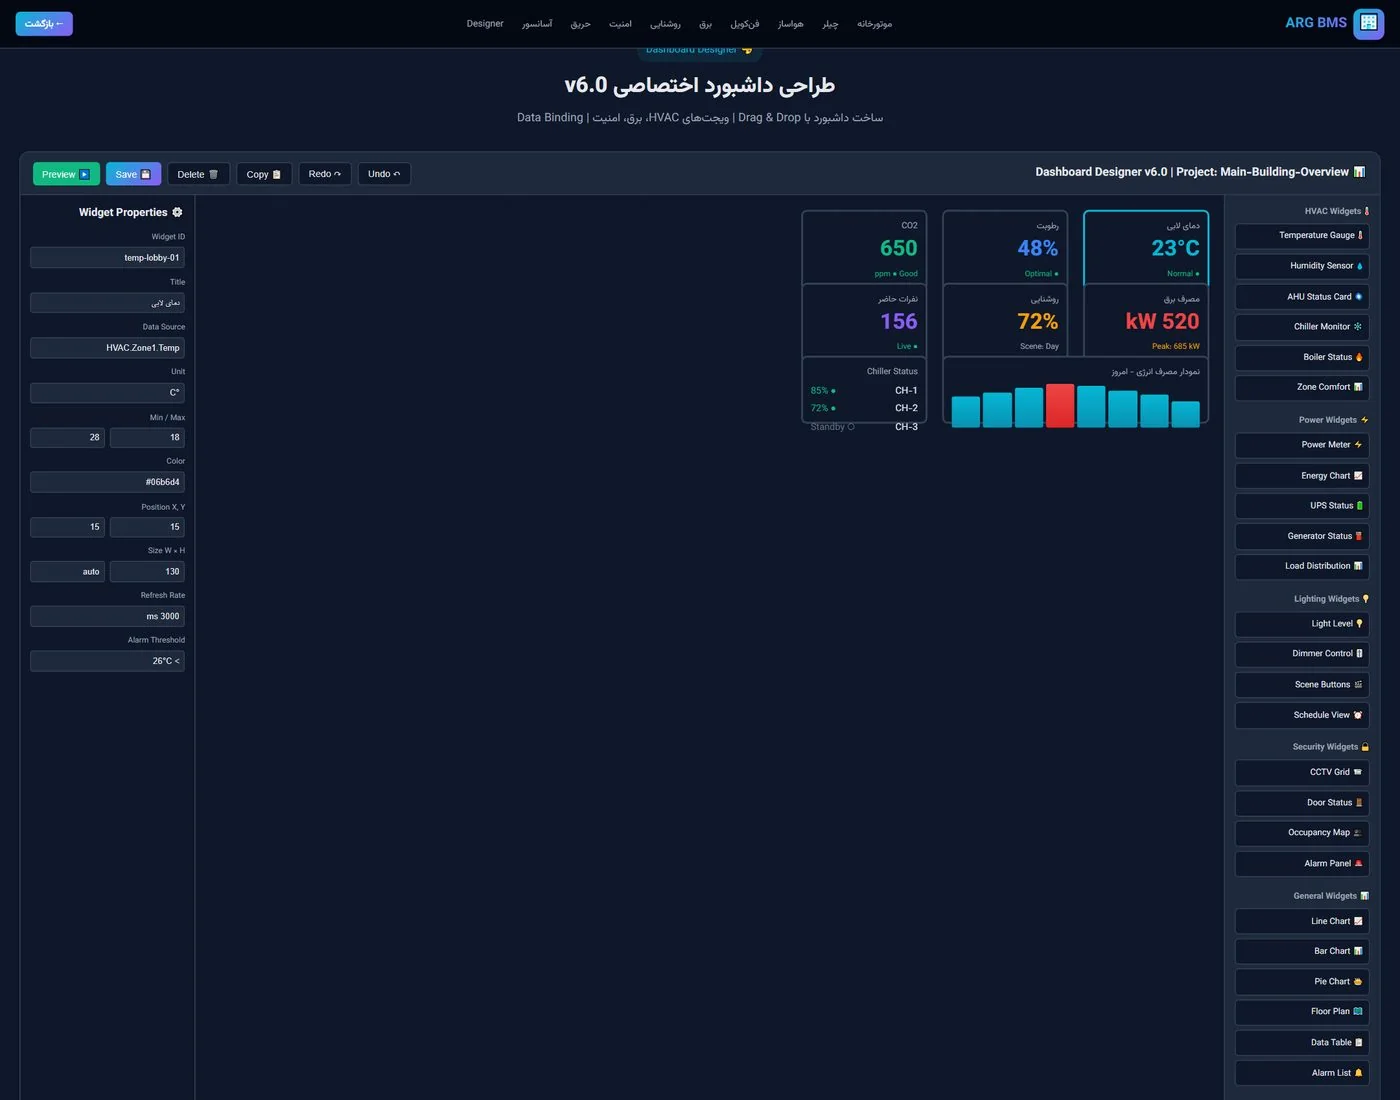
Task: Select the CO2 650 widget
Action: (x=864, y=248)
